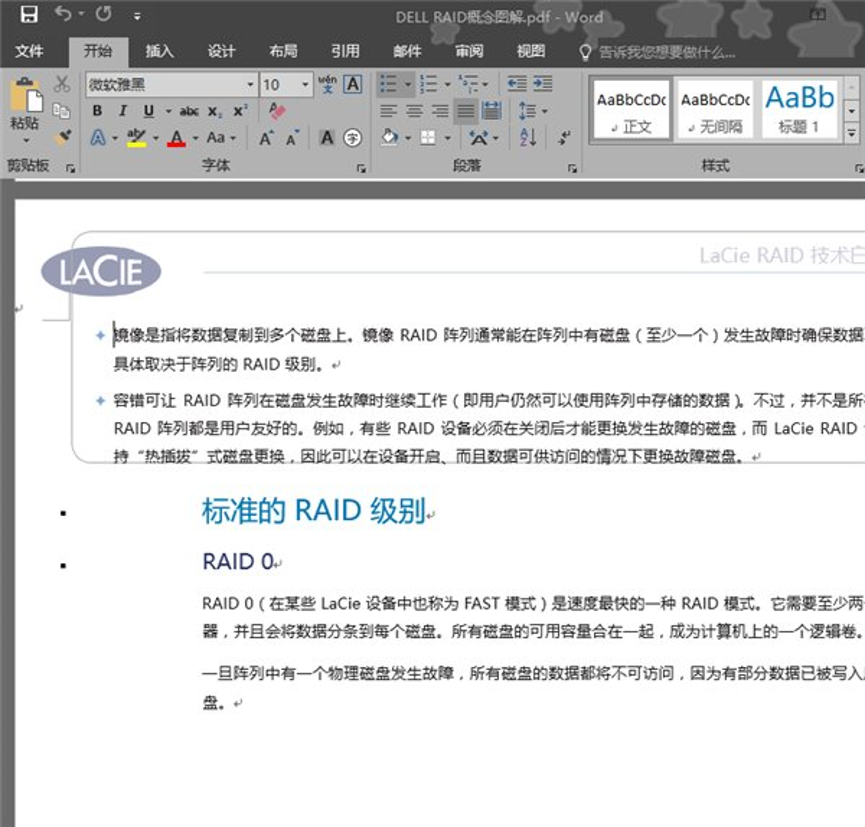Click the red font color swatch
Image resolution: width=865 pixels, height=827 pixels.
click(177, 138)
